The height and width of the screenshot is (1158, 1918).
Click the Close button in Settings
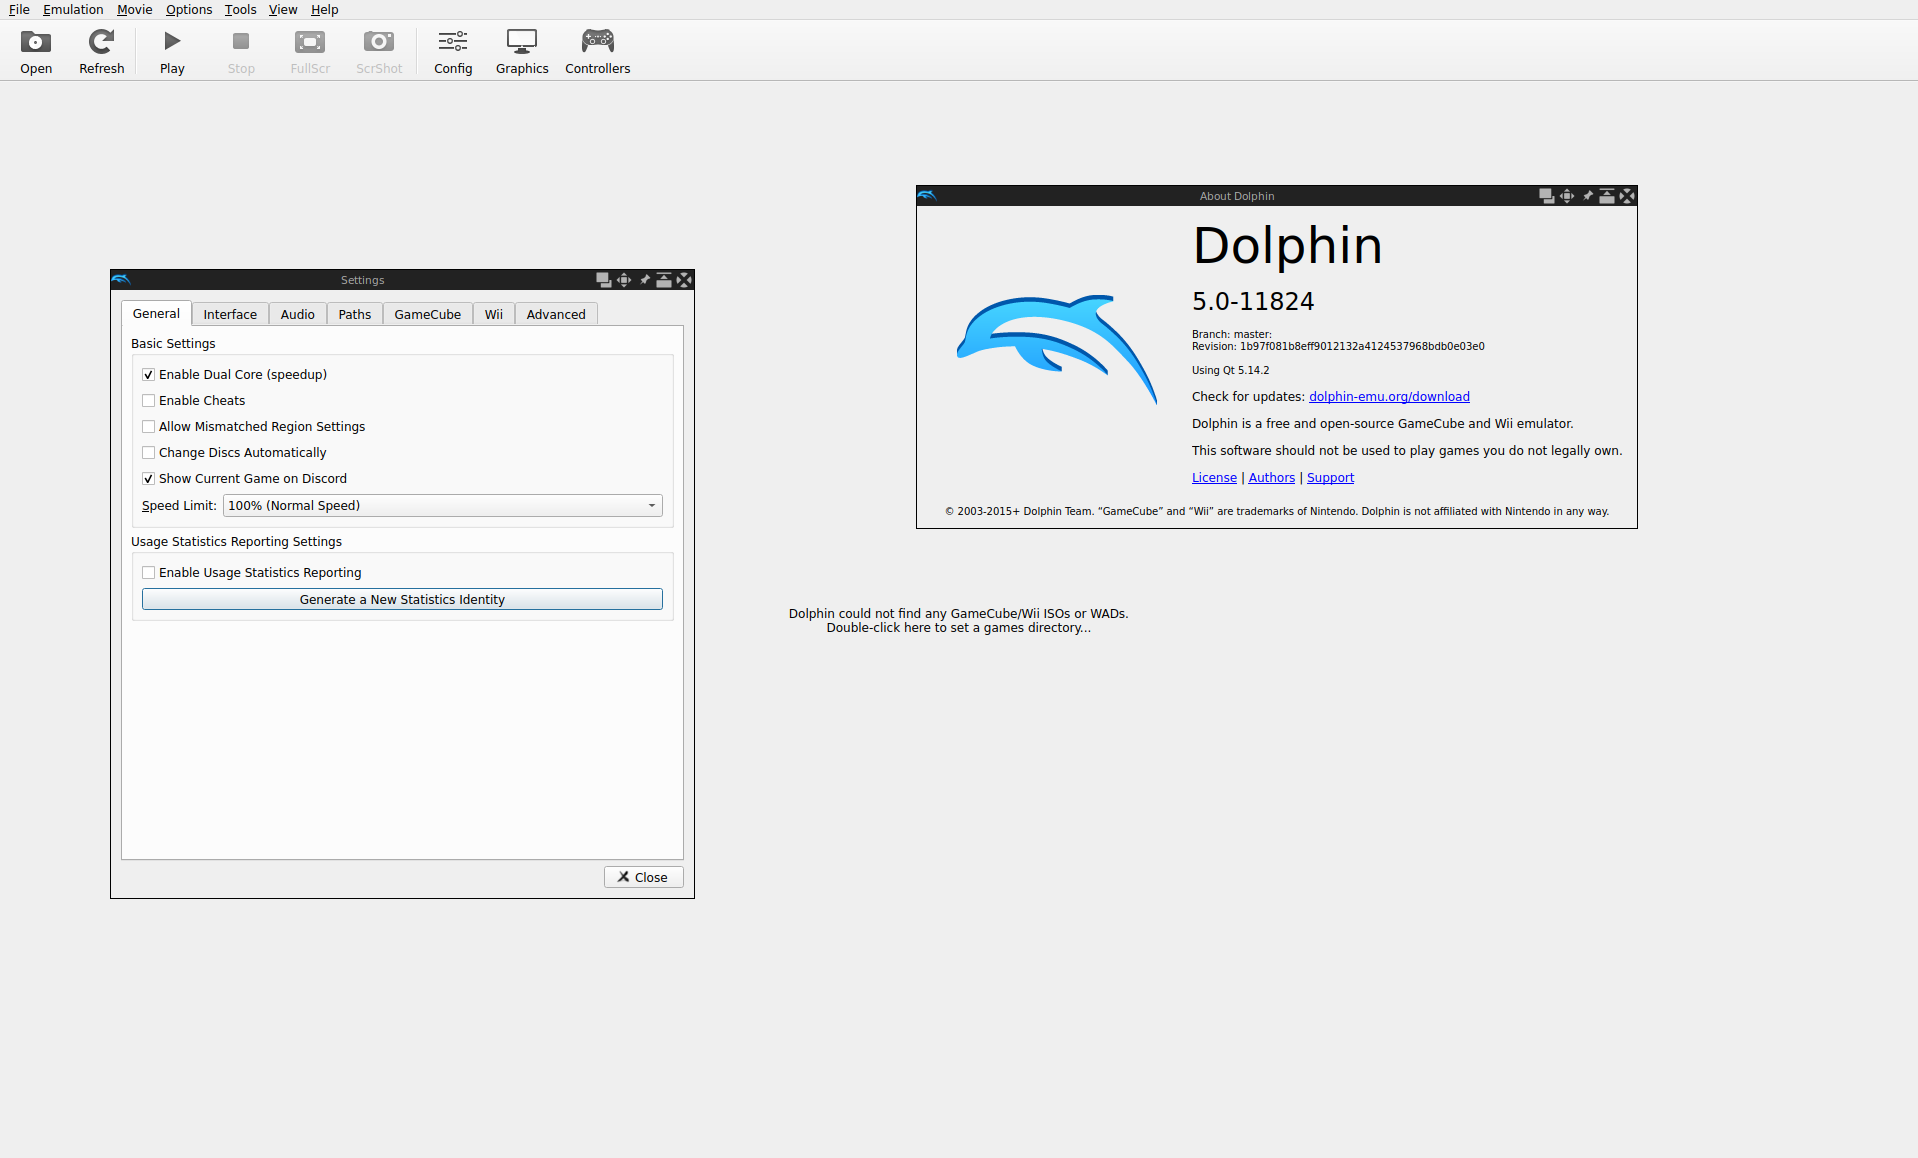(643, 877)
